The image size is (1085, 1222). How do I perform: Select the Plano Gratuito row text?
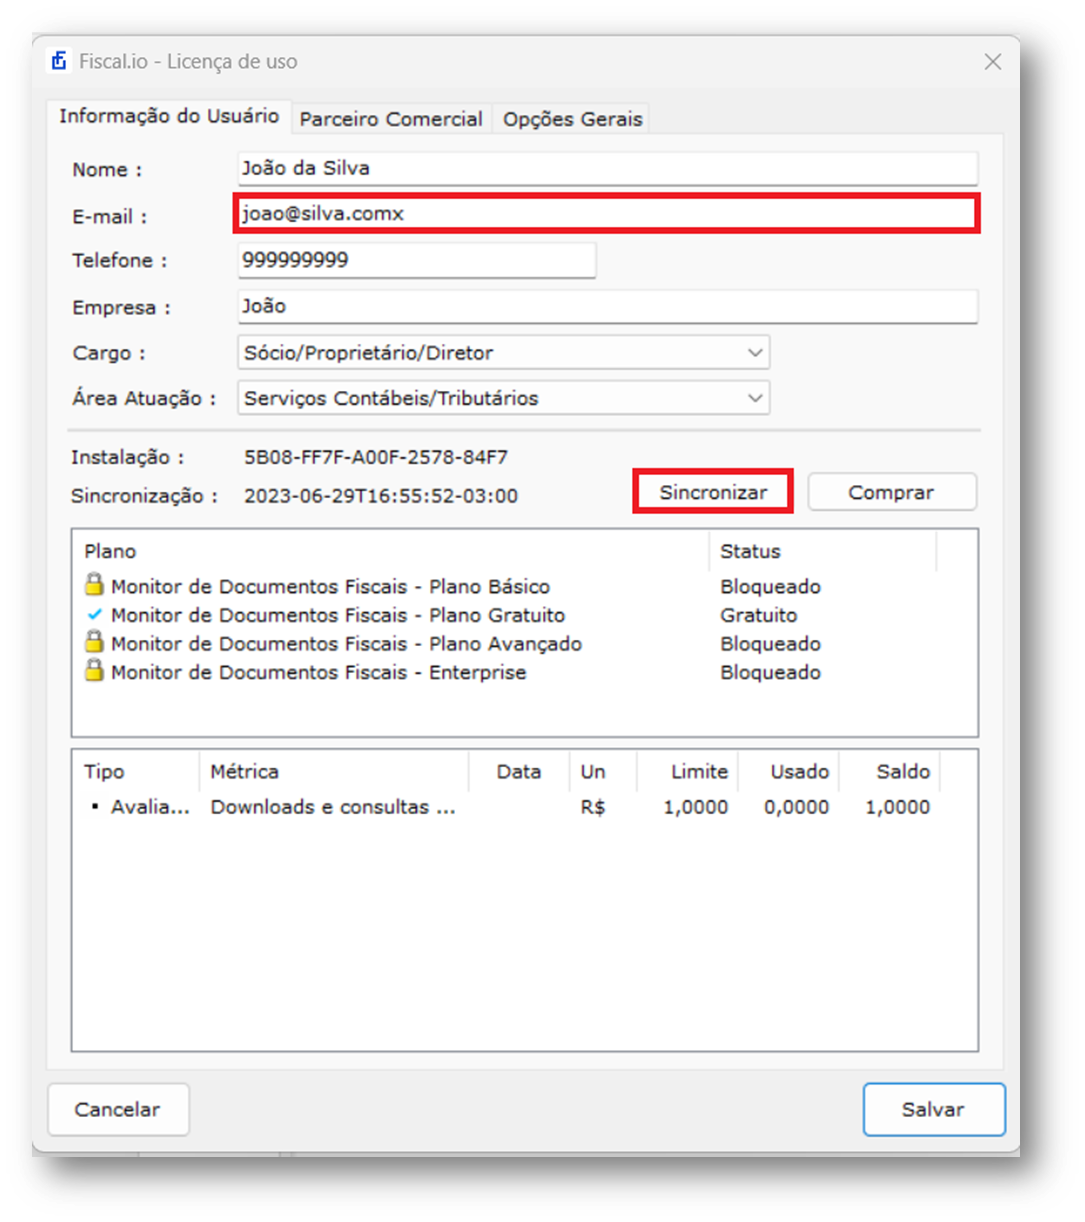coord(338,615)
